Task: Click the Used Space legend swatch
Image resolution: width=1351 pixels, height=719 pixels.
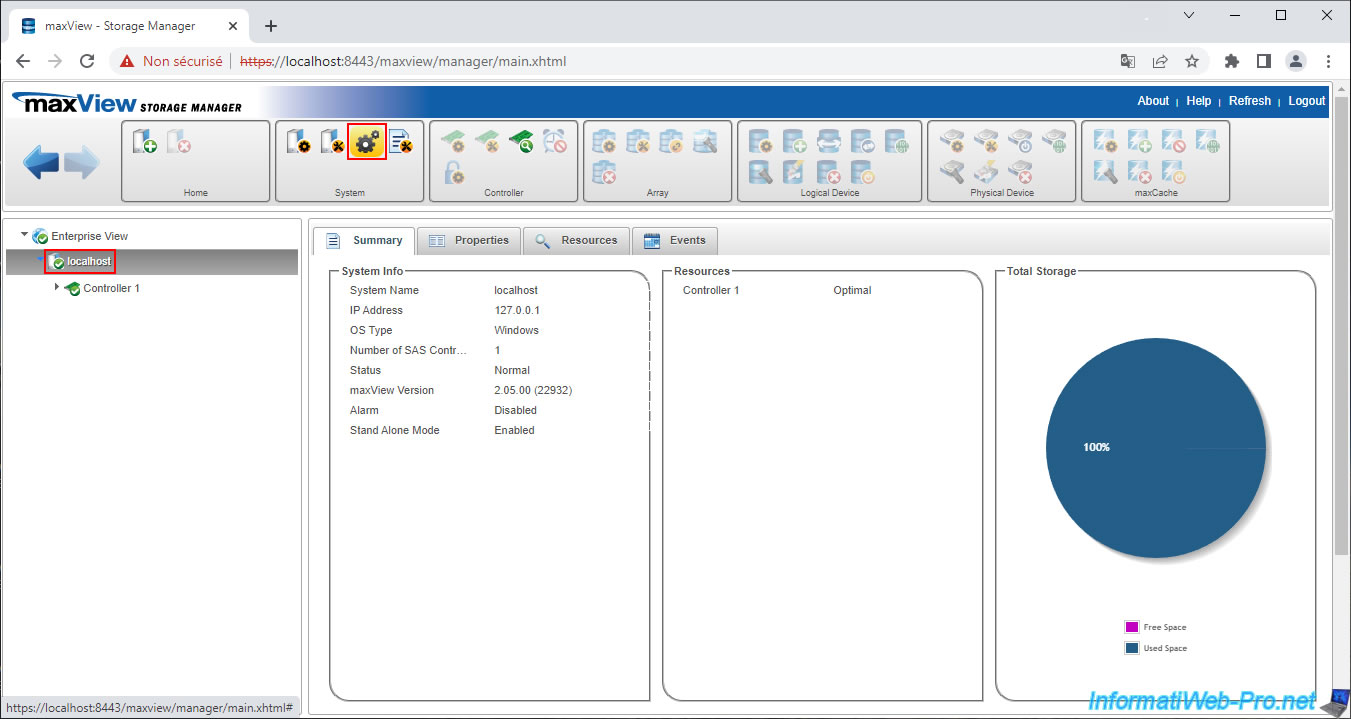Action: (x=1131, y=648)
